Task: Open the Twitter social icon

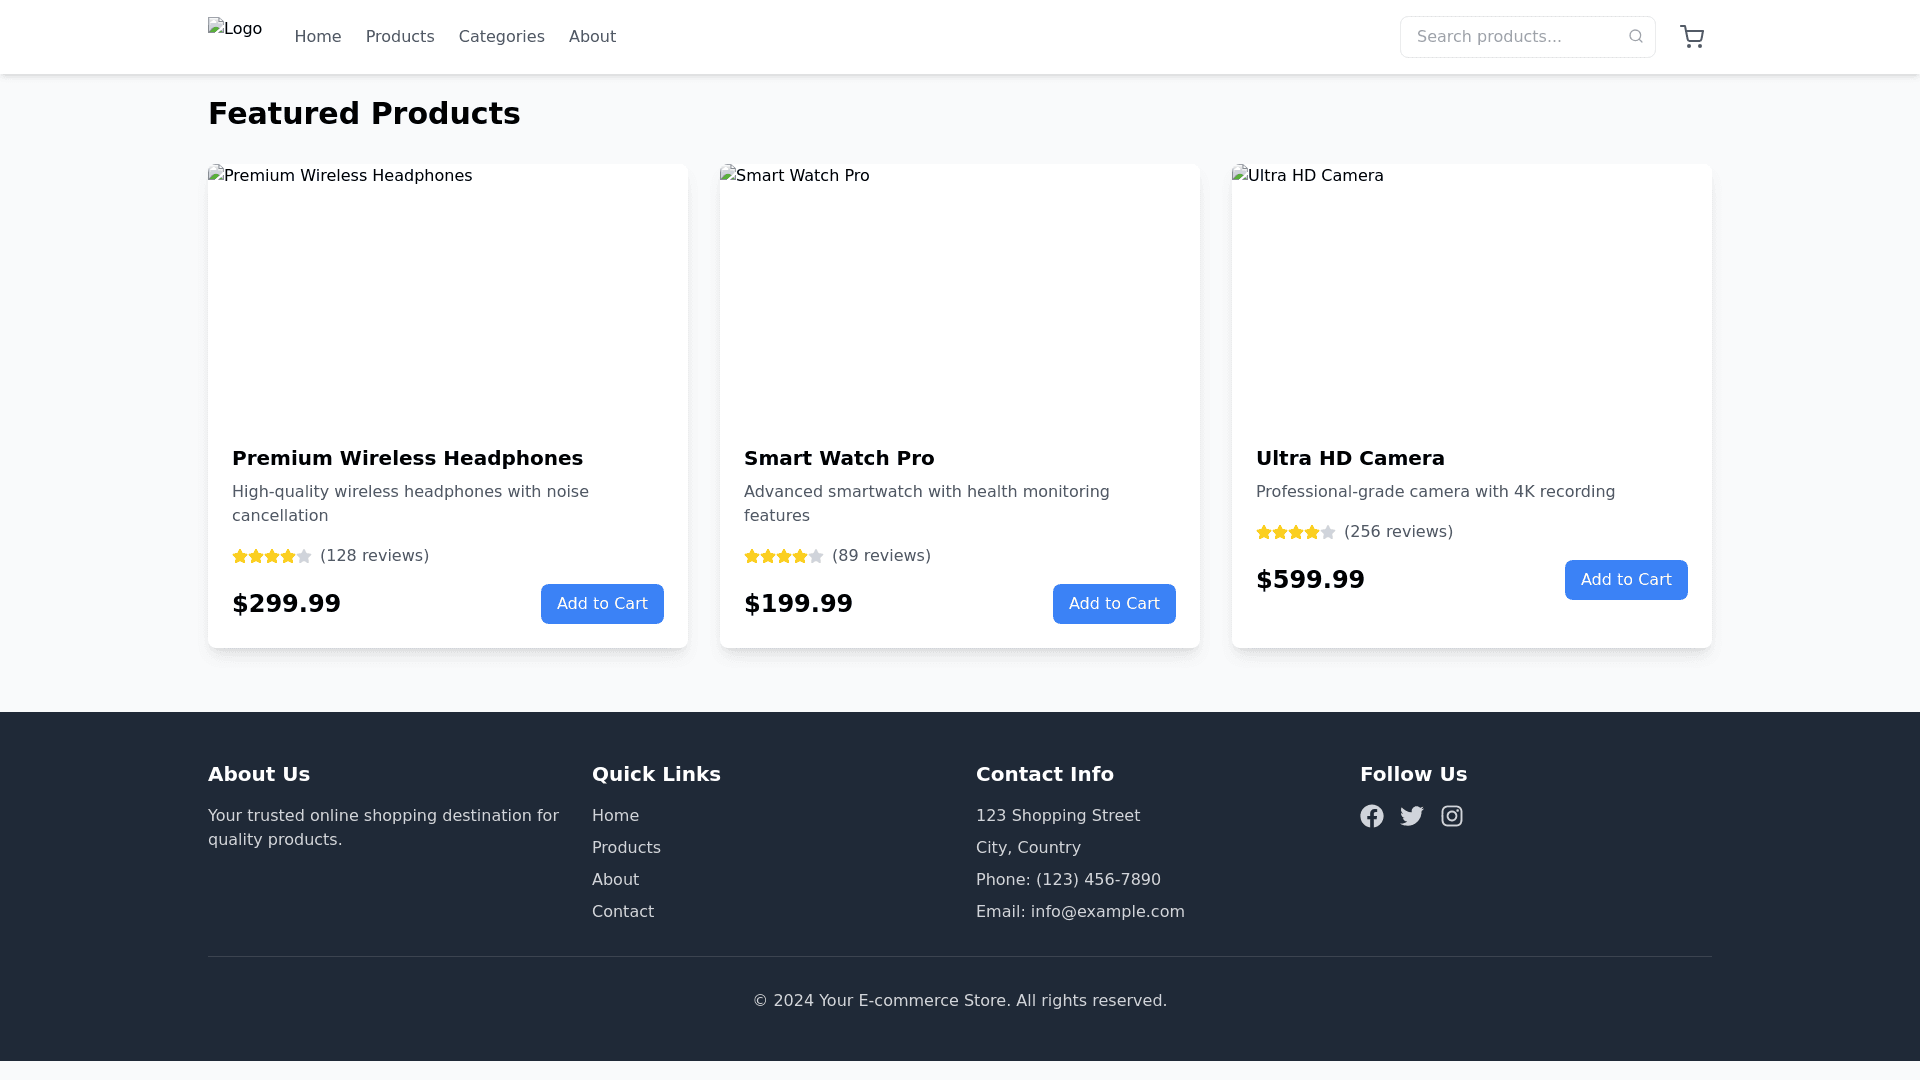Action: [1411, 816]
